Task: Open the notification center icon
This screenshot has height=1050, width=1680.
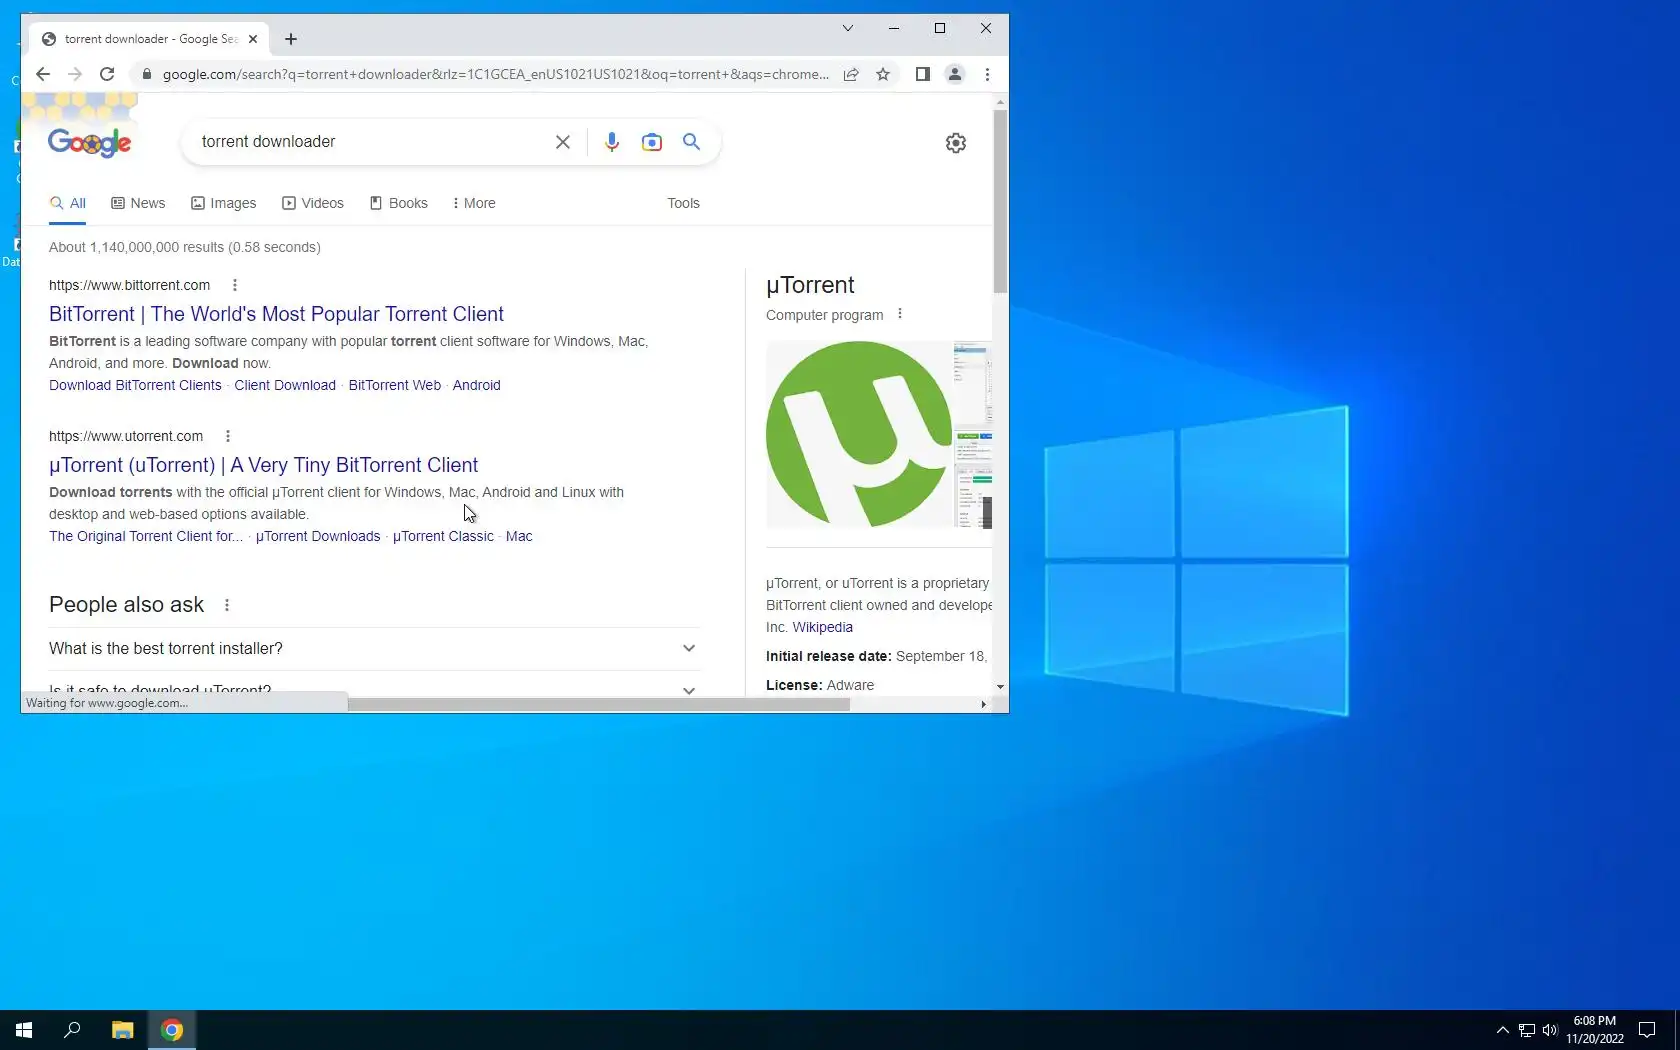Action: [1647, 1030]
